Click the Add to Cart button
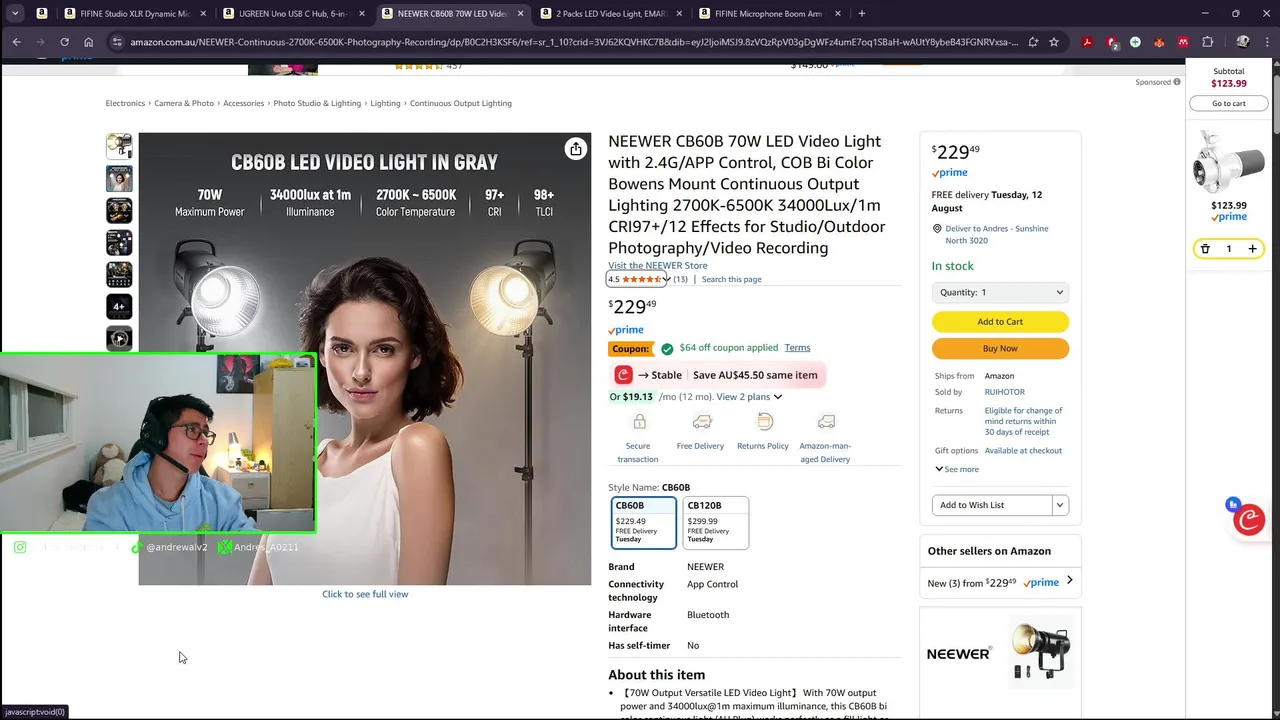1280x720 pixels. point(1000,321)
